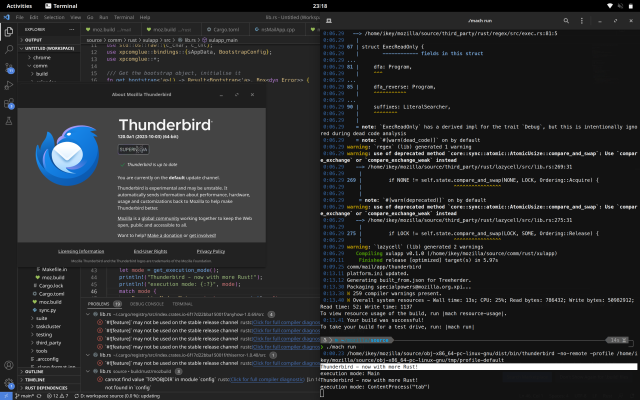Click the SUPERNOVA badge in About dialog

pyautogui.click(x=133, y=149)
